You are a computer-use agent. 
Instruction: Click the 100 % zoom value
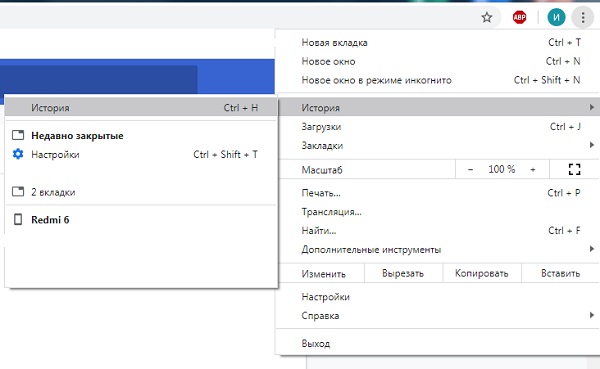(501, 169)
